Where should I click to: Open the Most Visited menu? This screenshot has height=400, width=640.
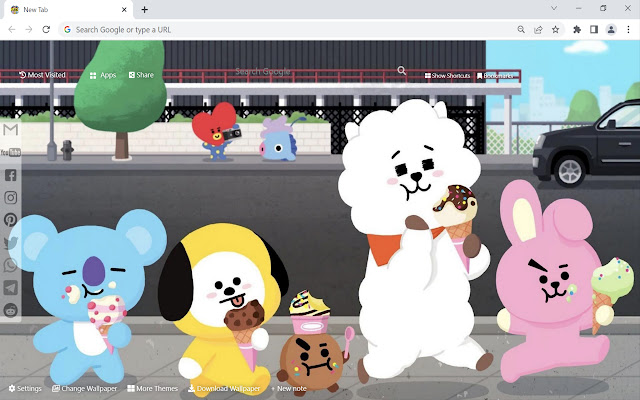42,75
